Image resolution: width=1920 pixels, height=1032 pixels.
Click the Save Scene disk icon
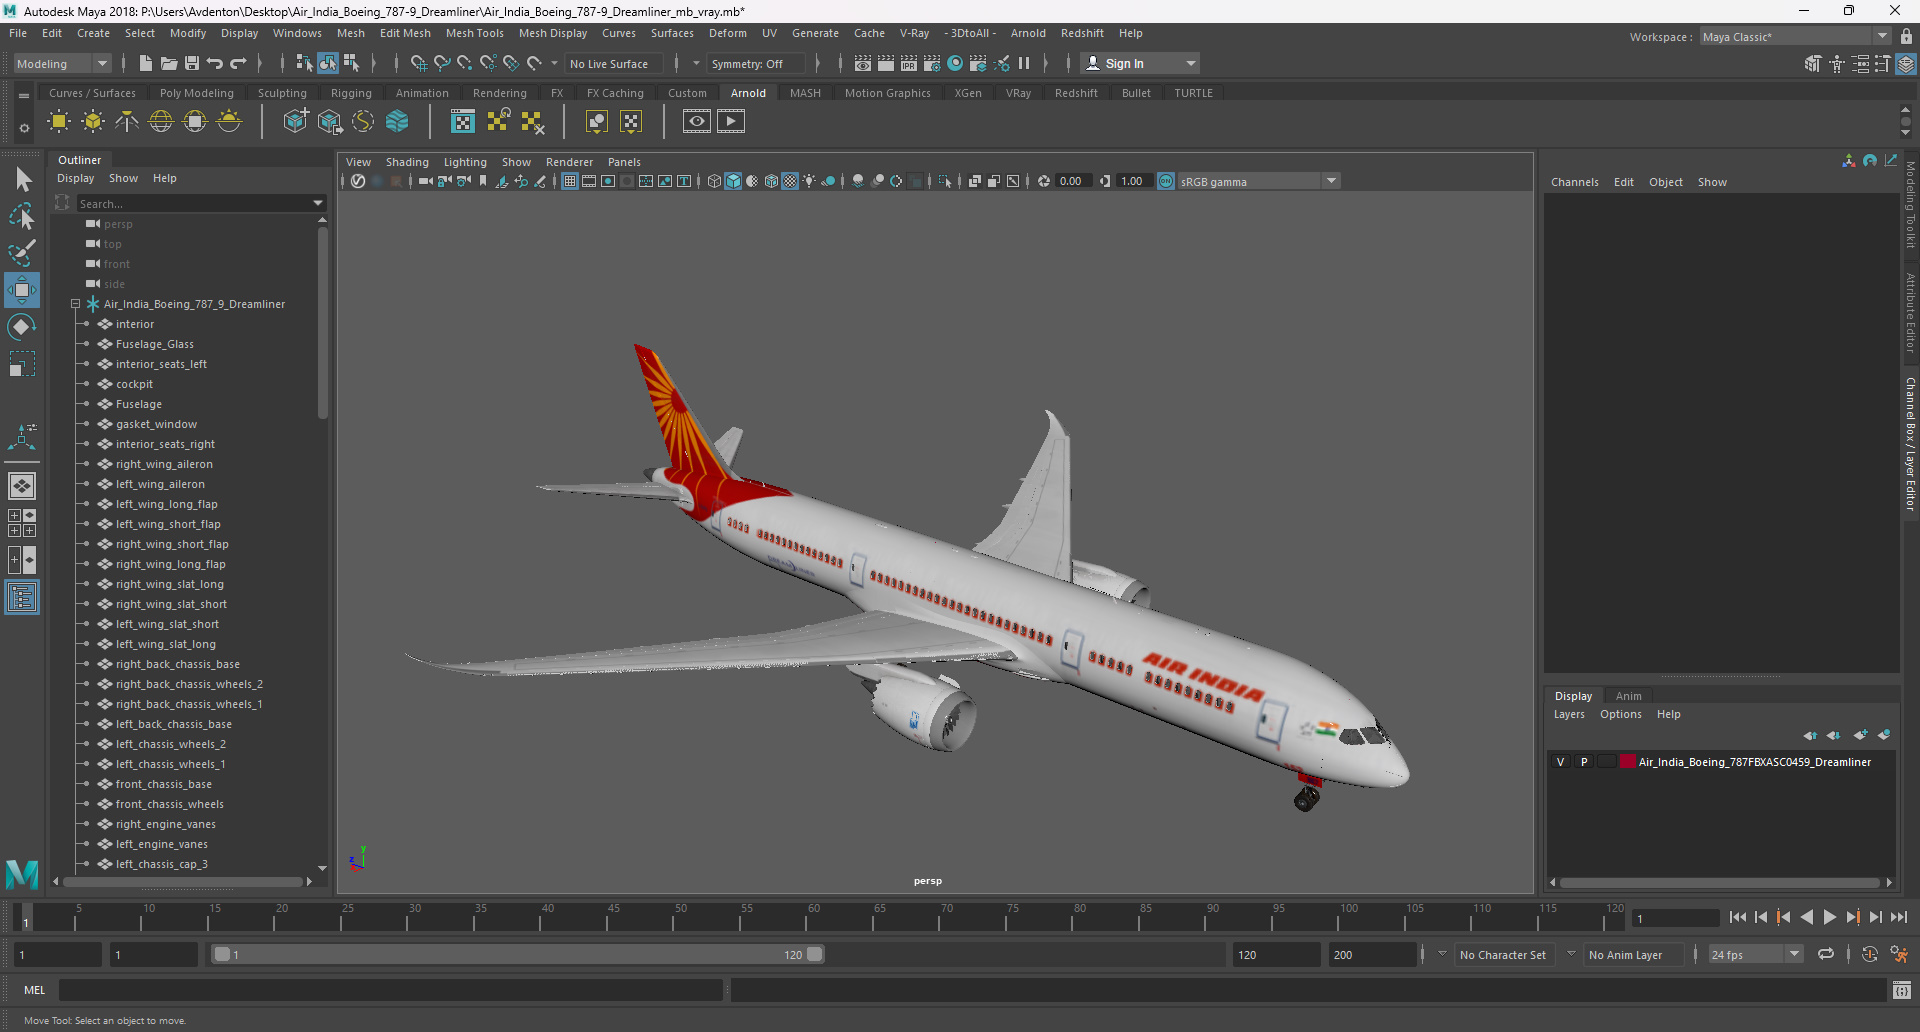192,63
